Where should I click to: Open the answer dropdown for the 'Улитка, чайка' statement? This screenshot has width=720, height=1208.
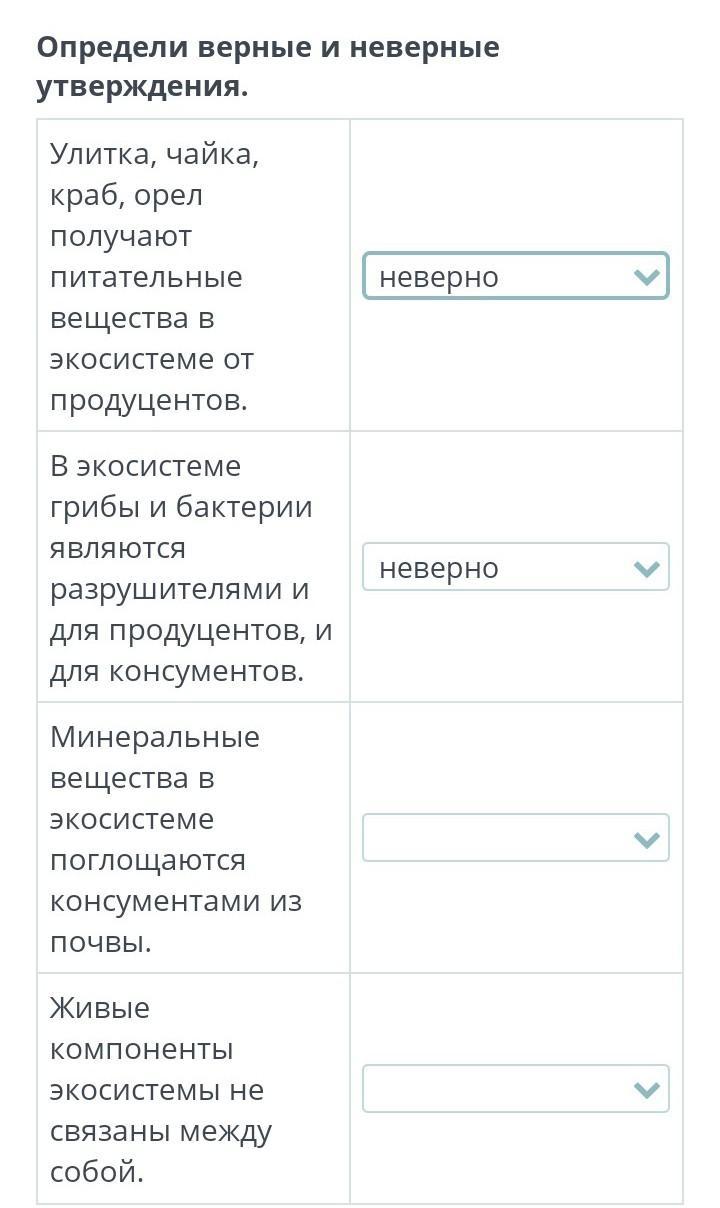point(515,277)
